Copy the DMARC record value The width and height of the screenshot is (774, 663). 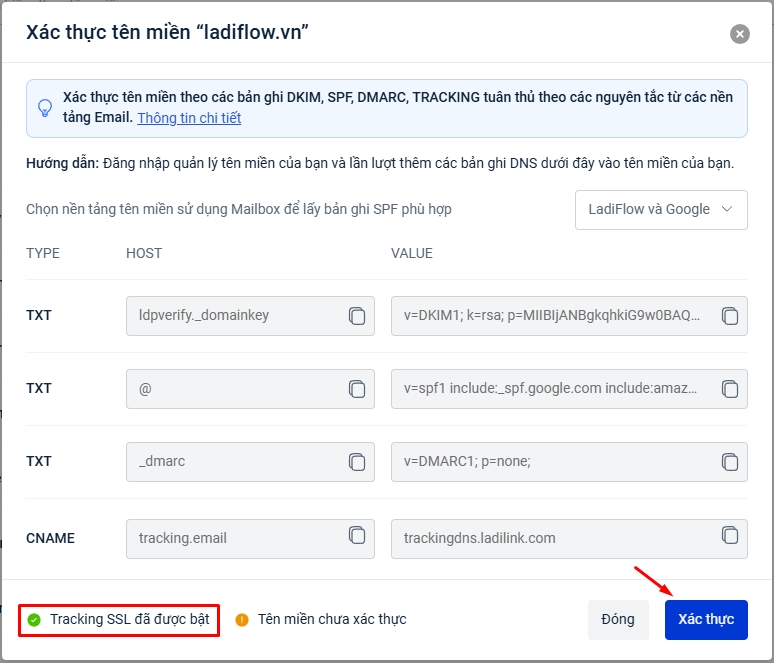point(730,462)
